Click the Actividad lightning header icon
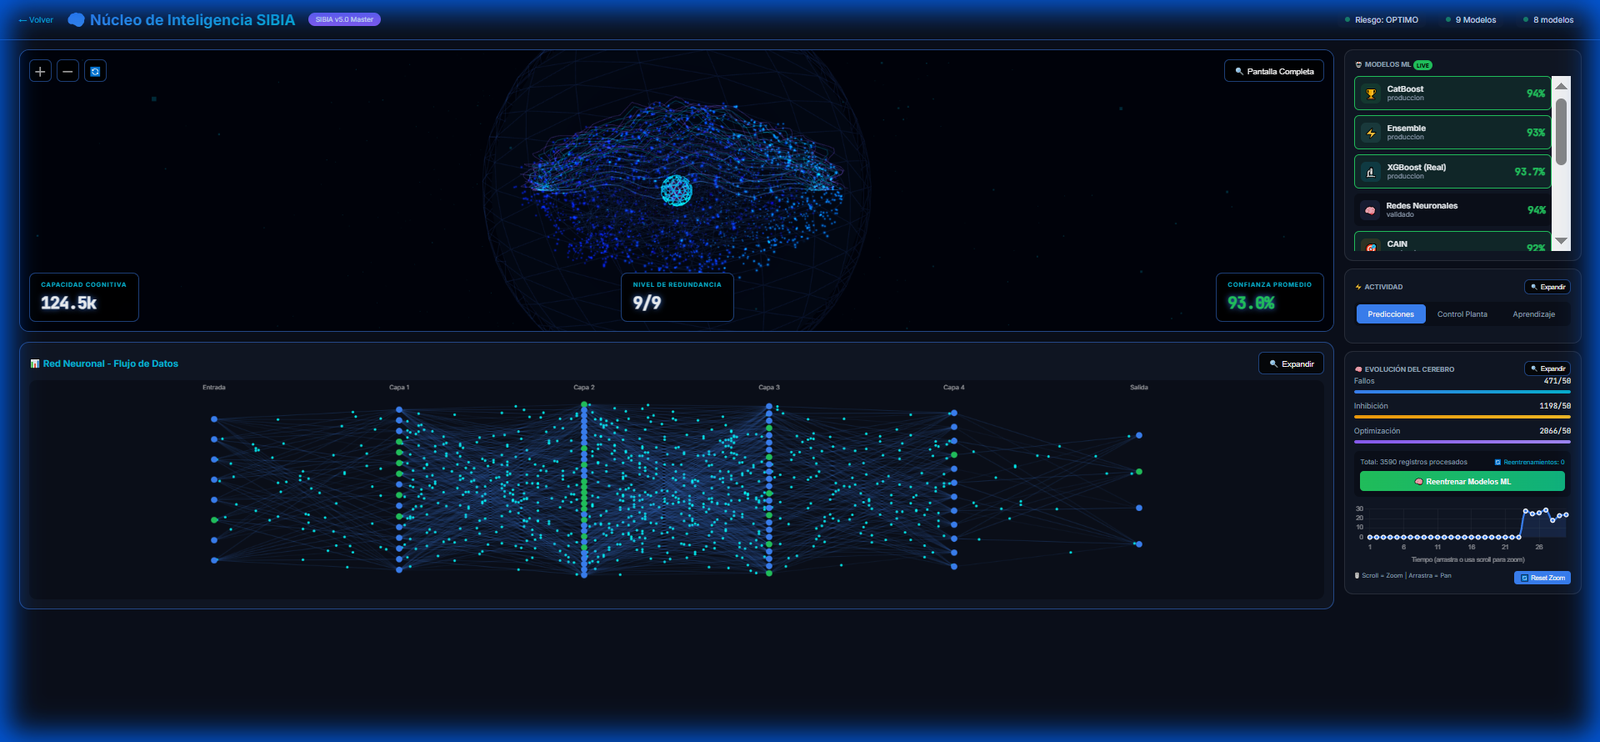Image resolution: width=1600 pixels, height=742 pixels. [1358, 287]
